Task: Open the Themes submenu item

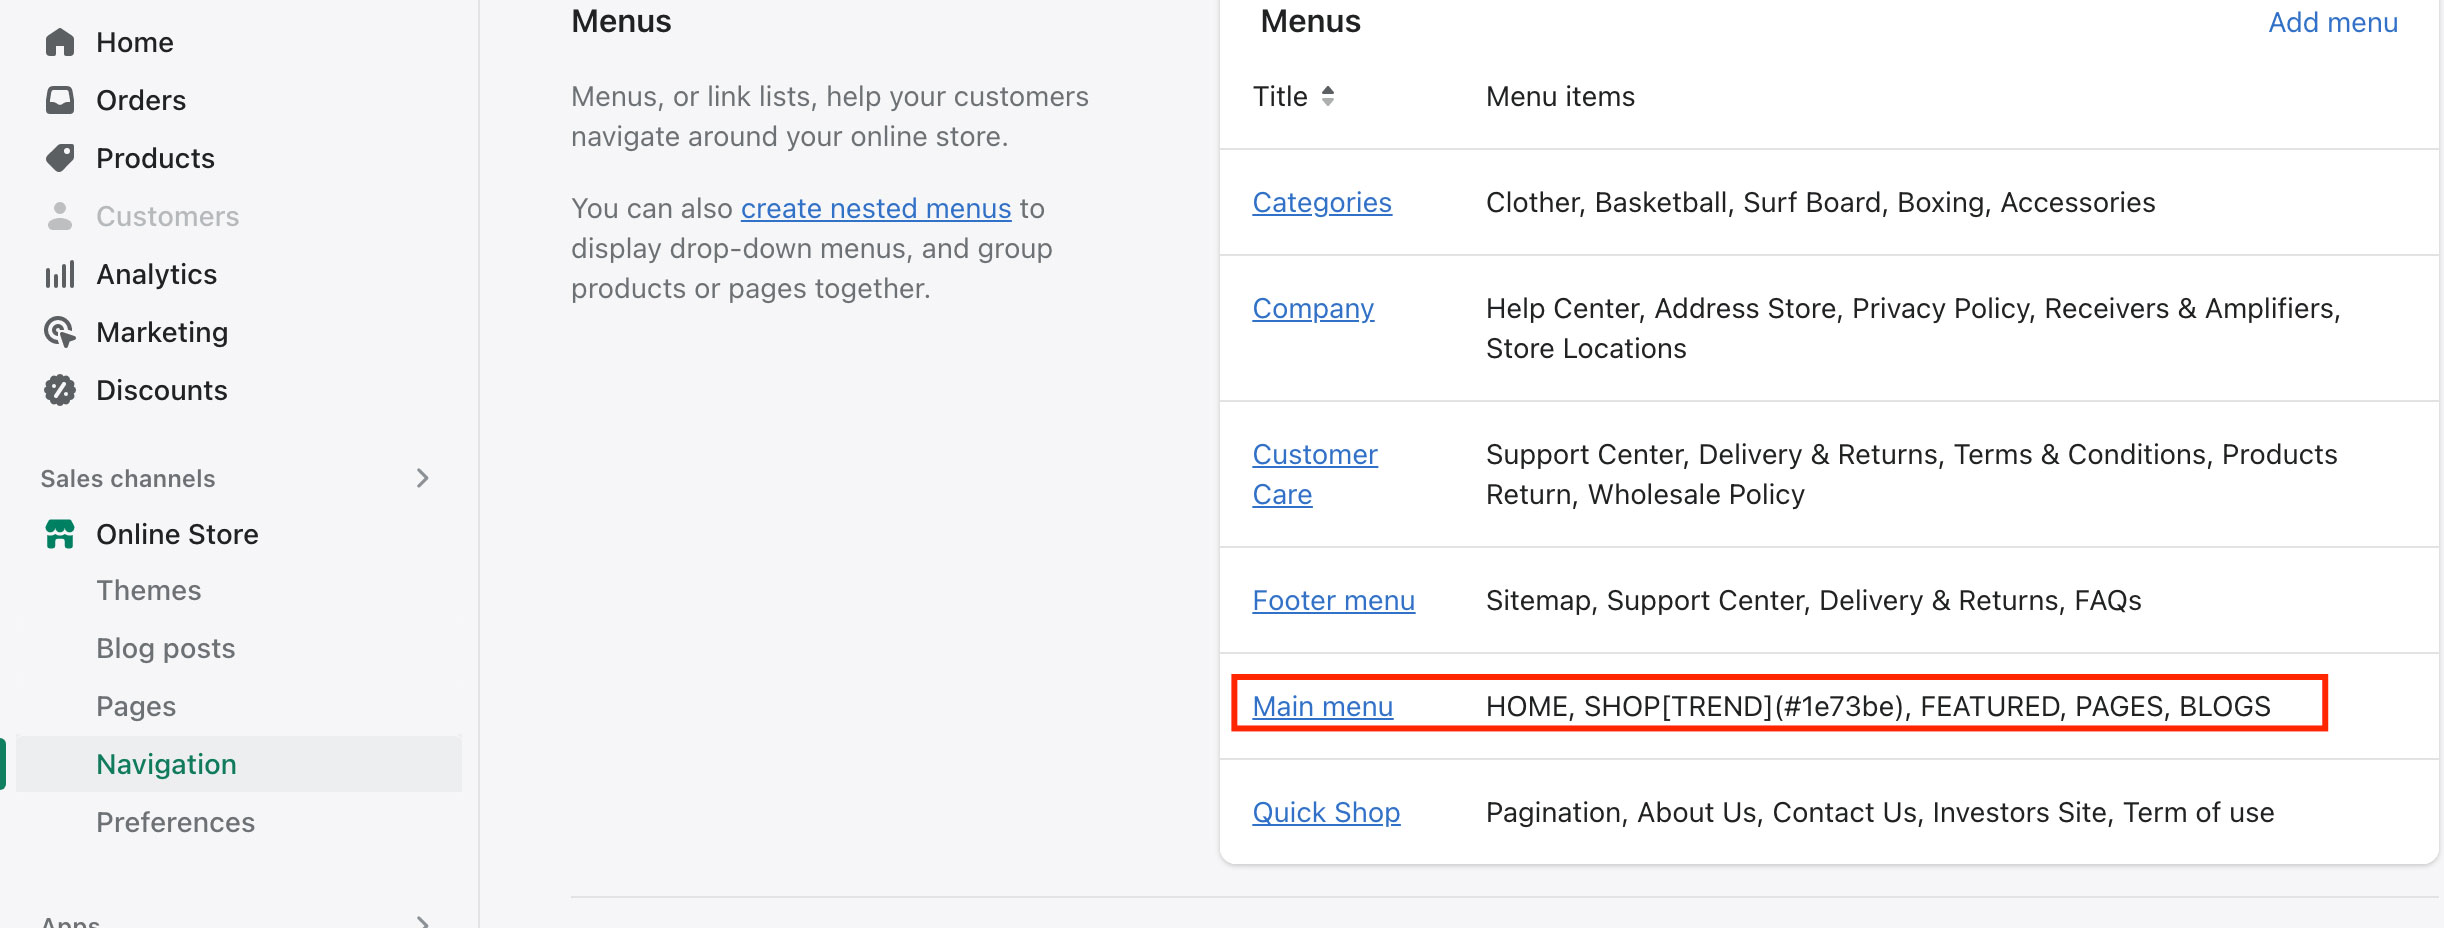Action: [149, 590]
